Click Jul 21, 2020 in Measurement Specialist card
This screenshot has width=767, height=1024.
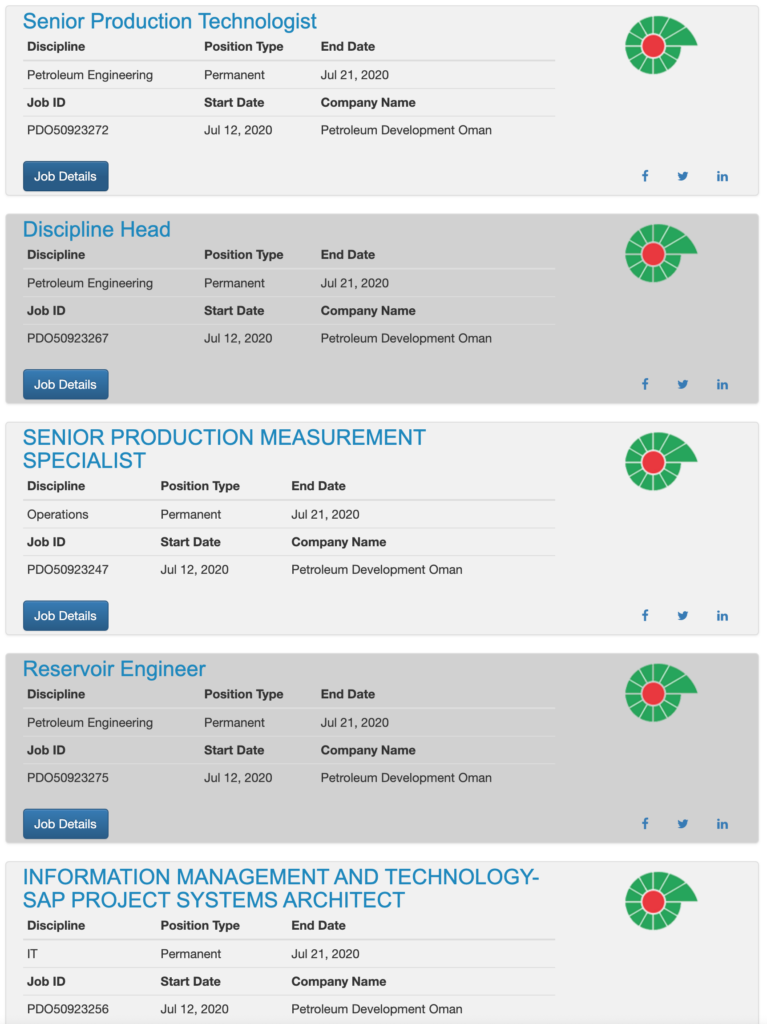325,515
